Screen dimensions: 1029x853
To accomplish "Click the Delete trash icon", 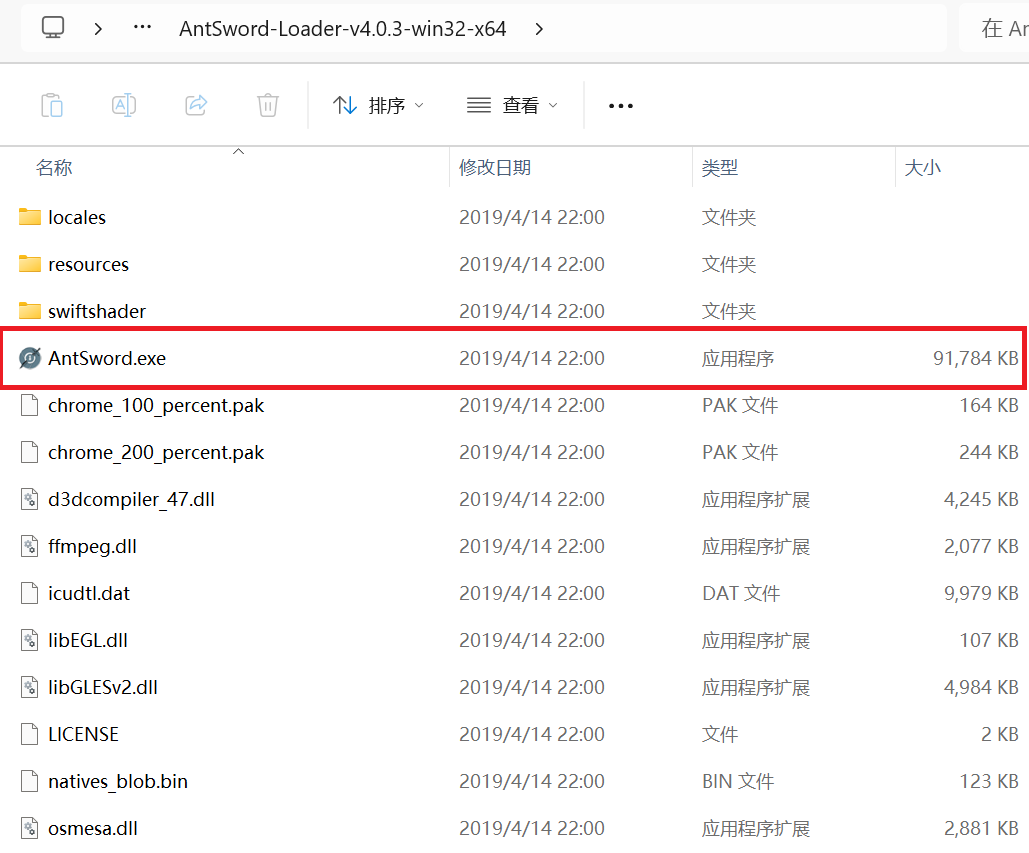I will point(268,105).
